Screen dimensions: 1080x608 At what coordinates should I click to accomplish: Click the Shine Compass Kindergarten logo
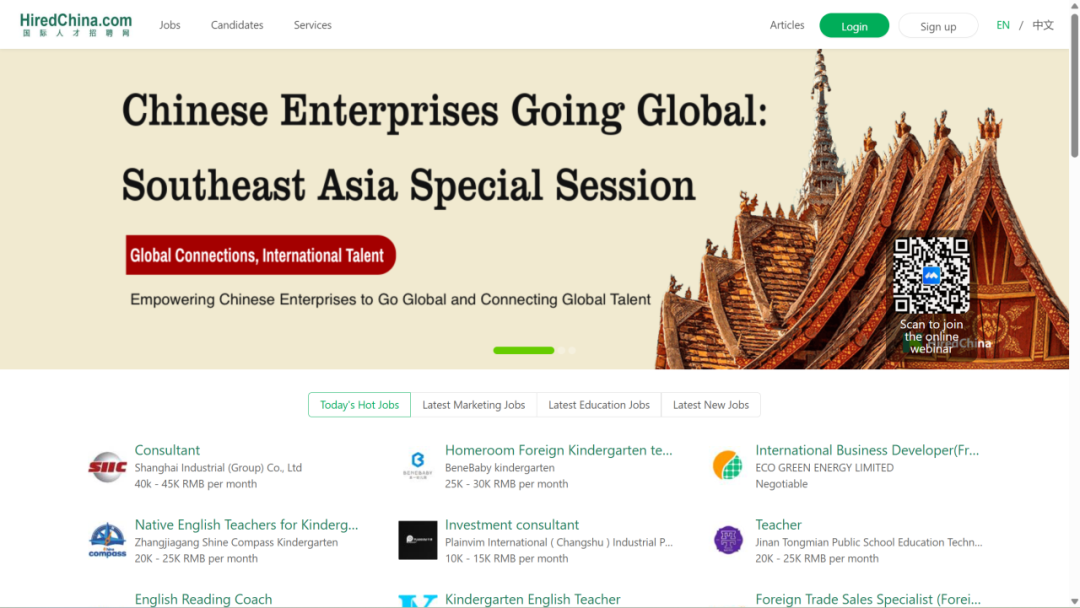(107, 541)
